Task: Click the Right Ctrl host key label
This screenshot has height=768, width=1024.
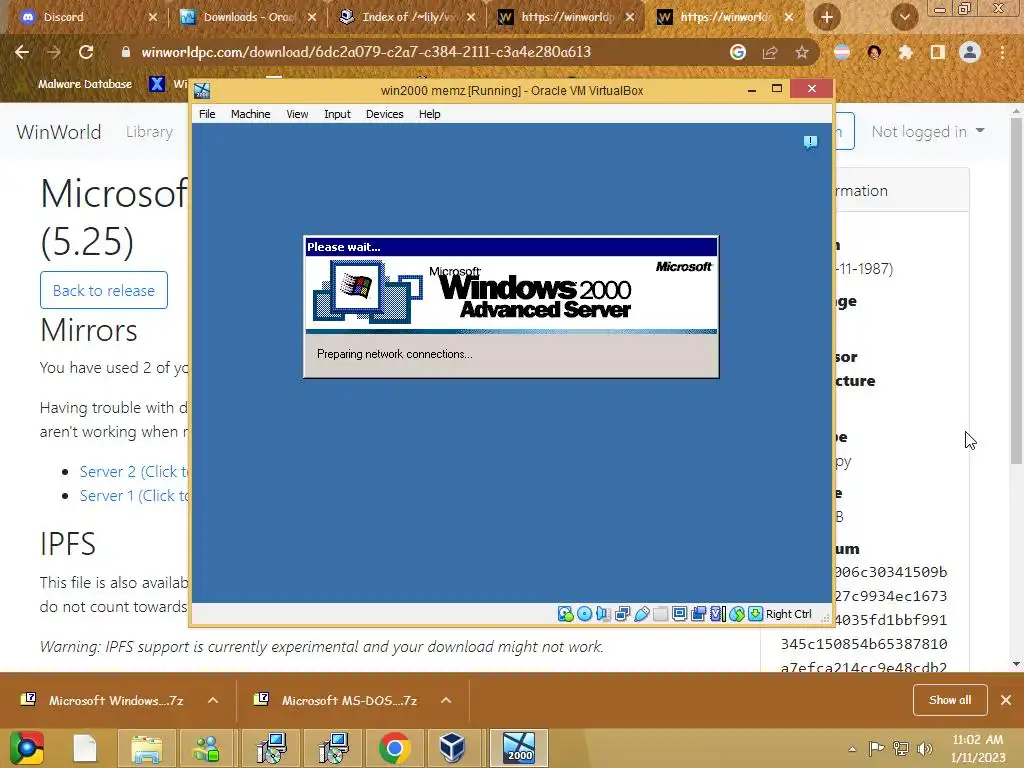Action: [789, 614]
